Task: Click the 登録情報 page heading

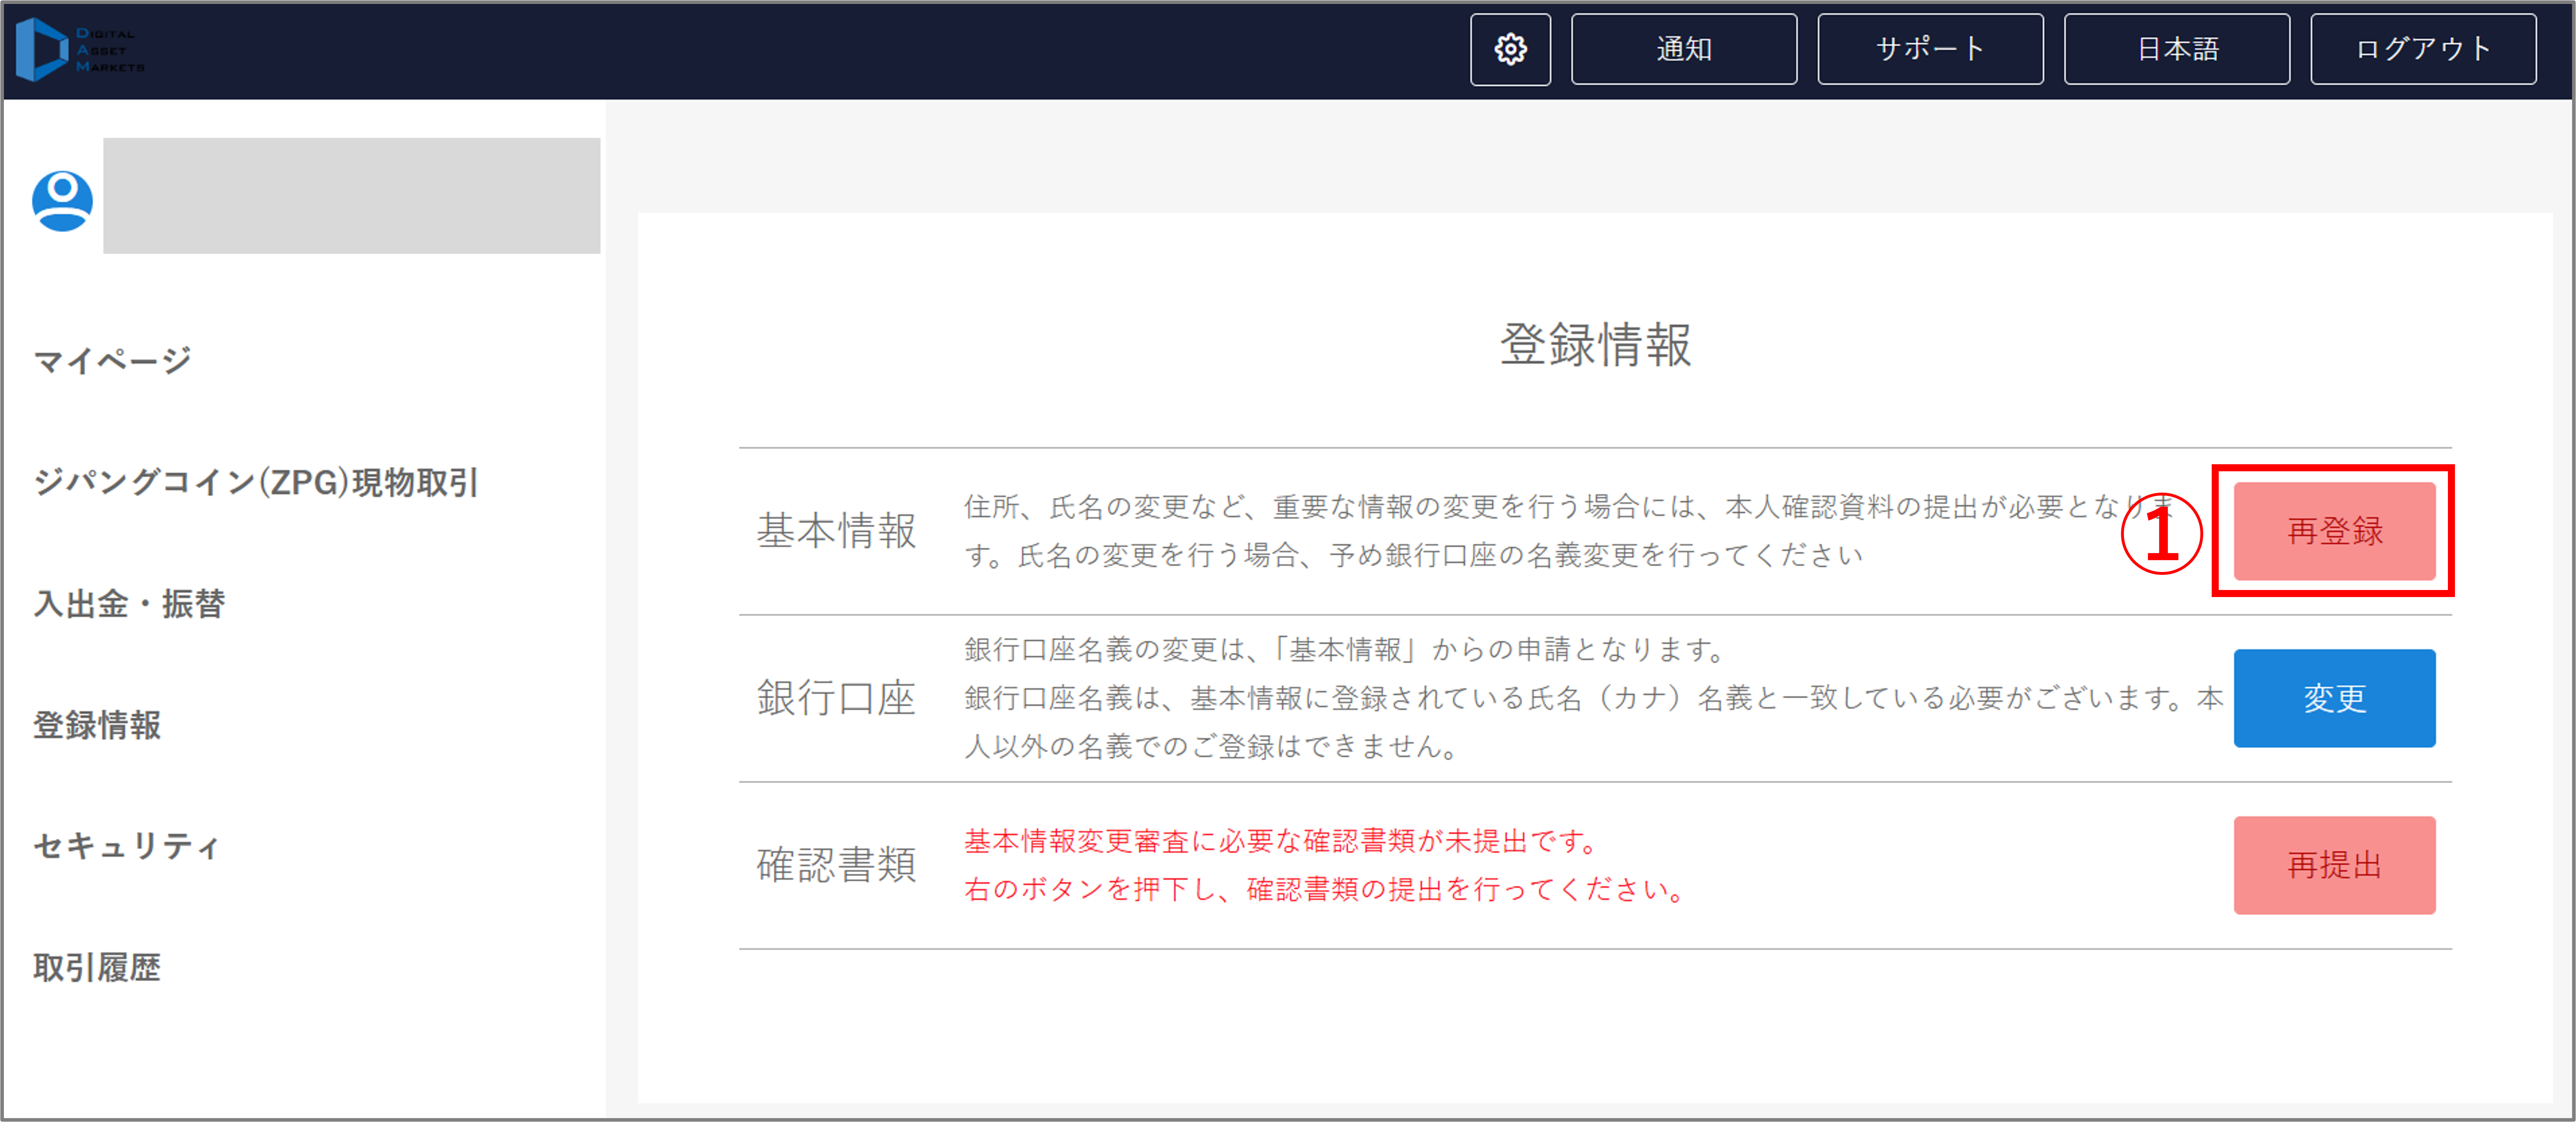Action: (x=1595, y=345)
